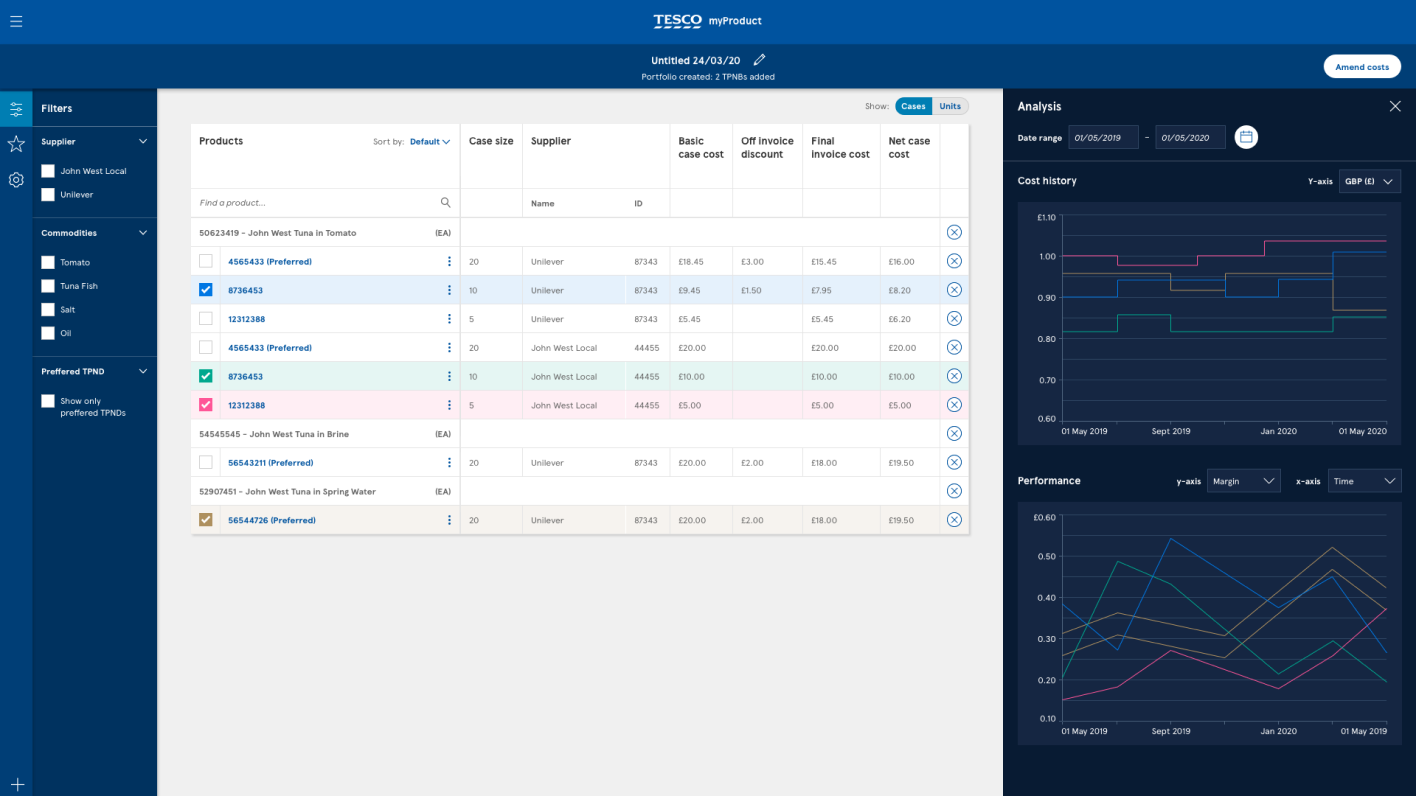The image size is (1416, 796).
Task: Edit the start date 01/05/2019 field
Action: click(1103, 137)
